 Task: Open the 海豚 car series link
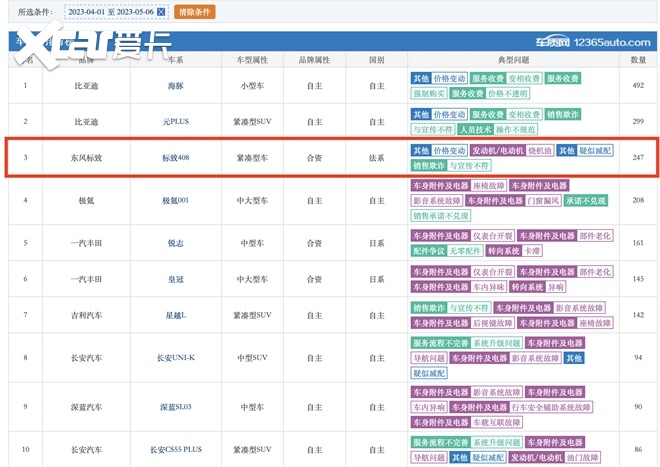click(175, 86)
